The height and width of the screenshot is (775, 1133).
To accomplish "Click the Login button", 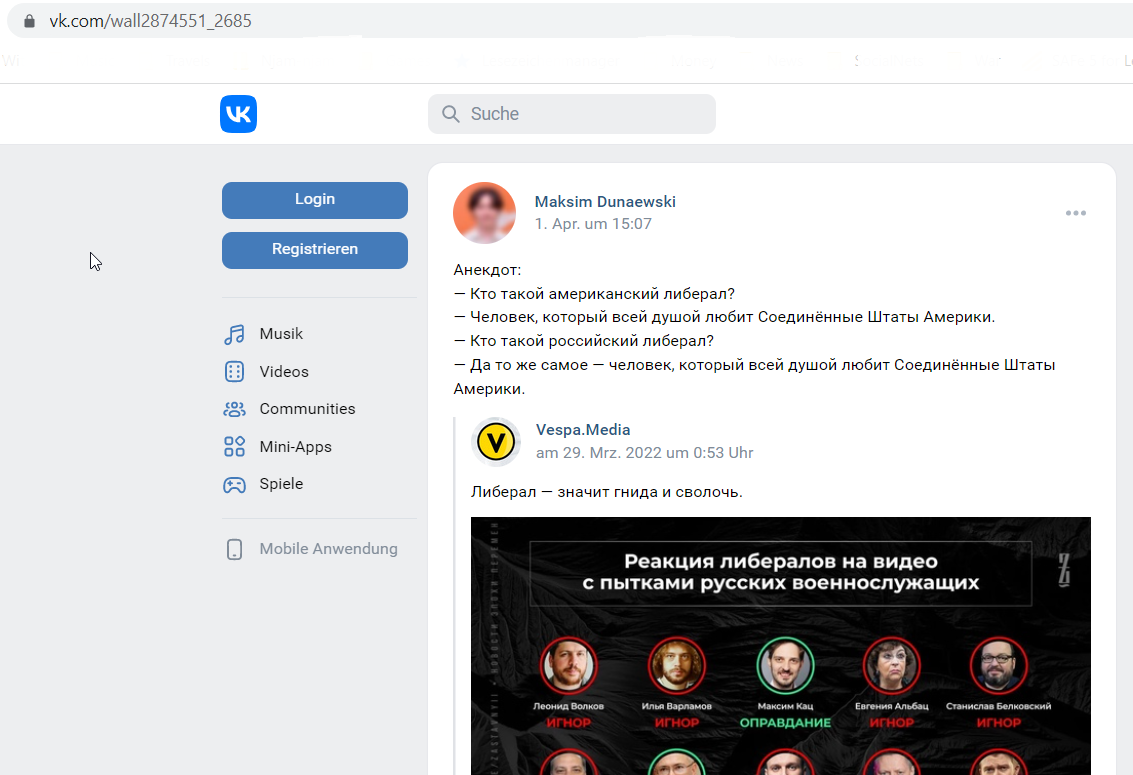I will point(315,200).
